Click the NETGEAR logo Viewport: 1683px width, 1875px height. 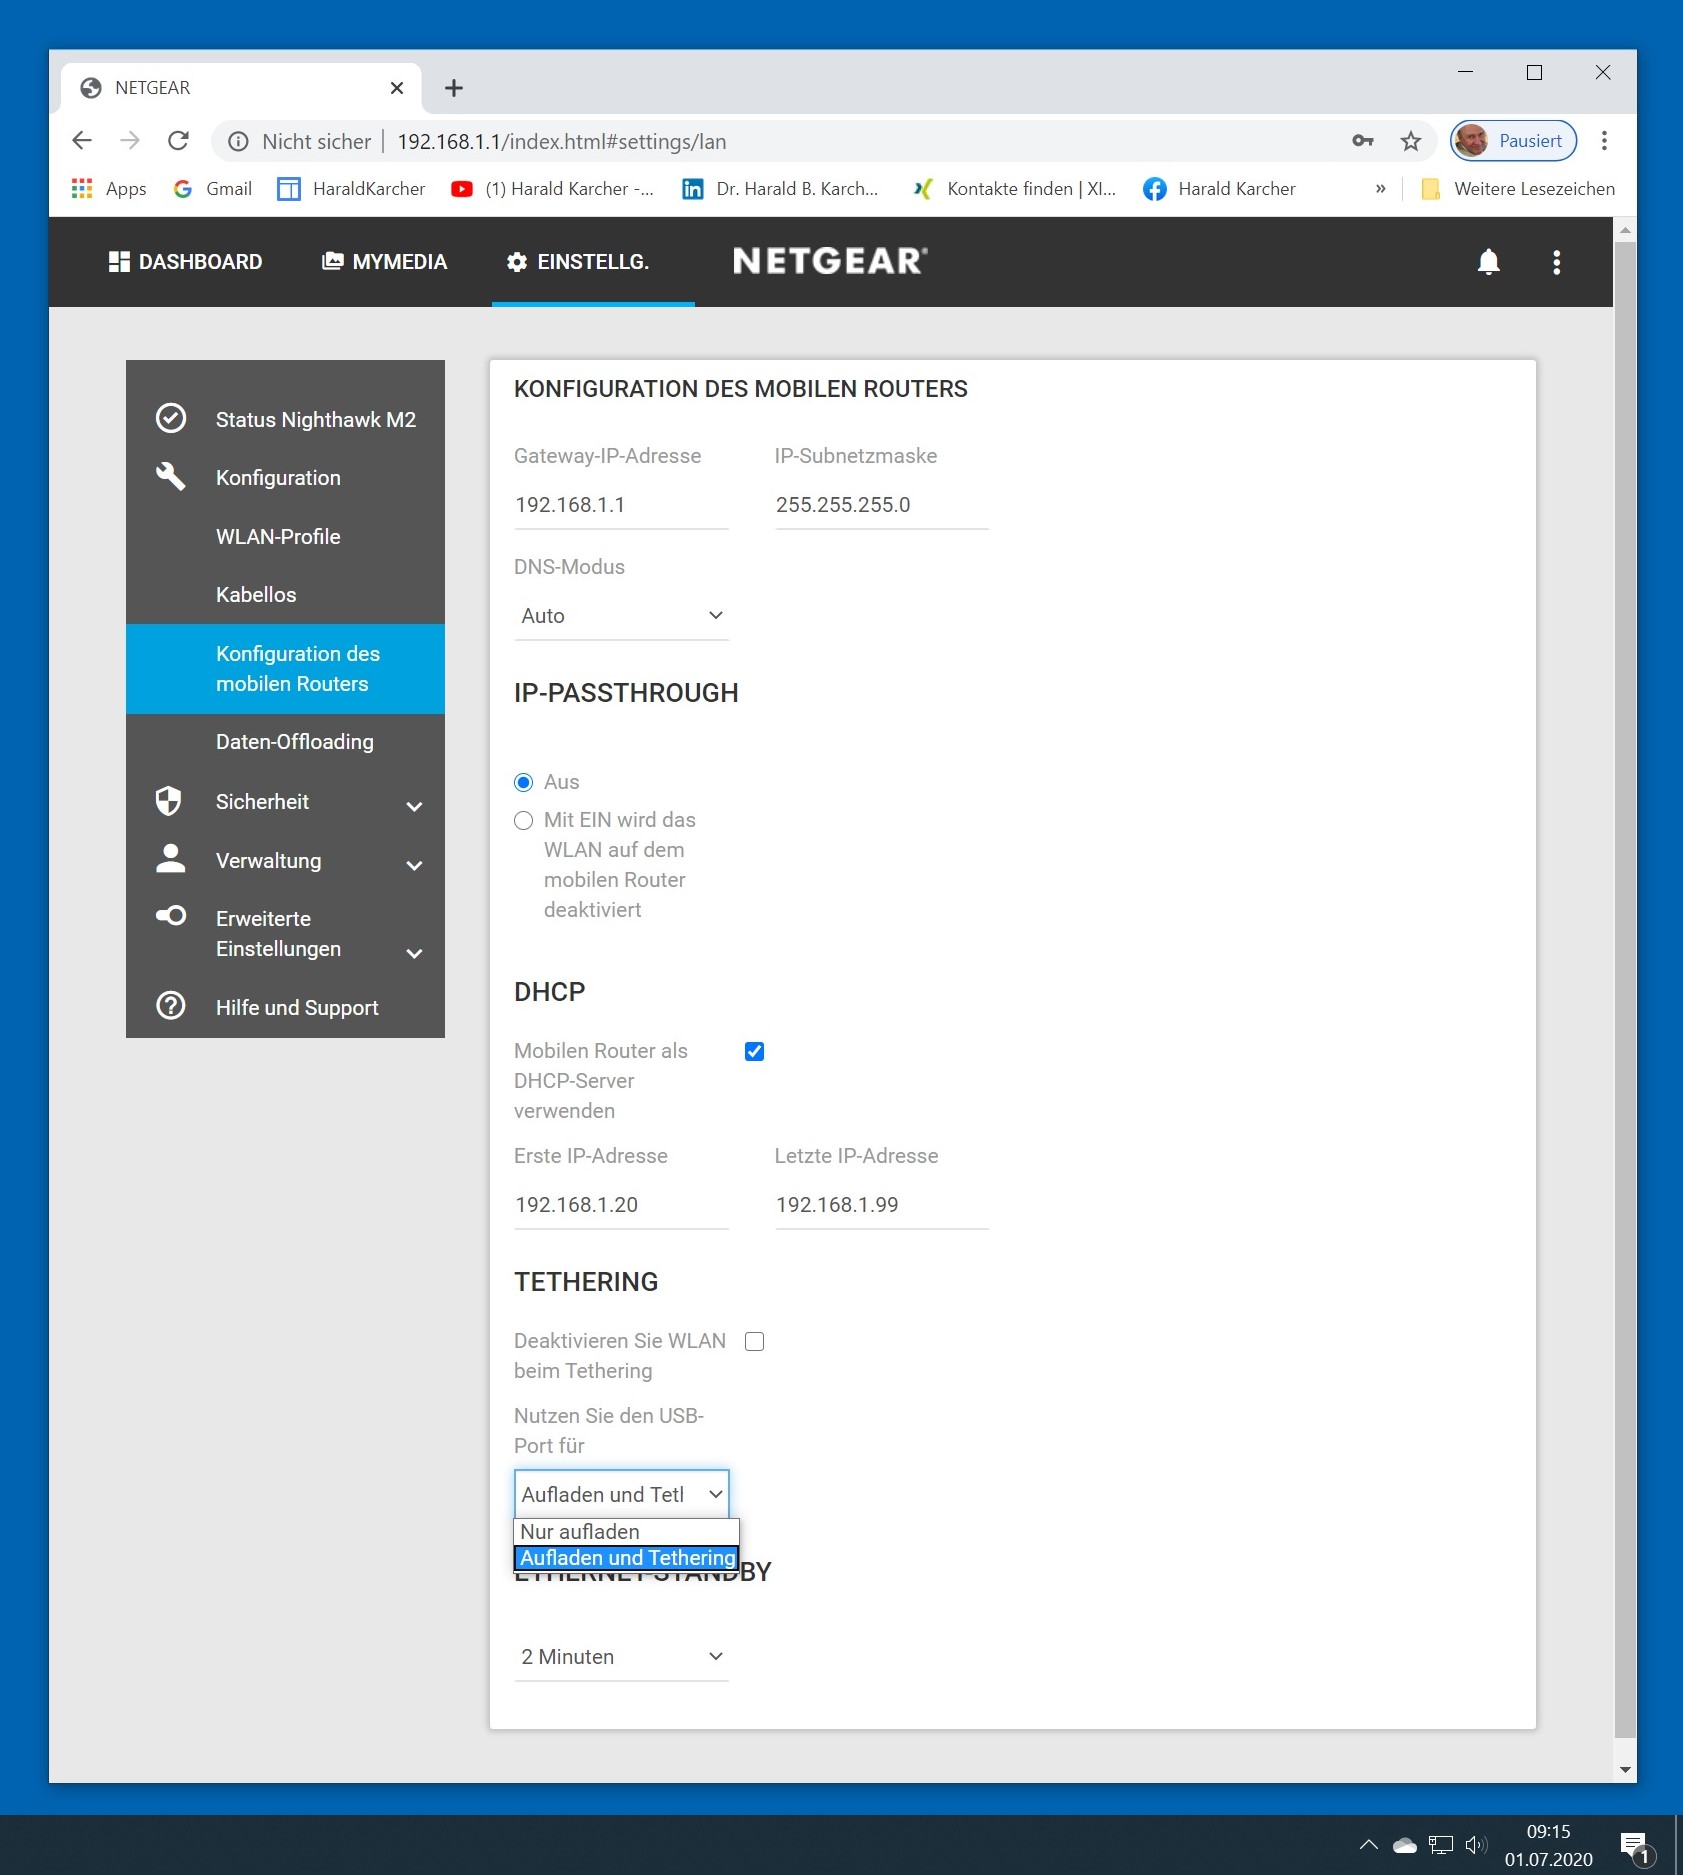point(830,261)
